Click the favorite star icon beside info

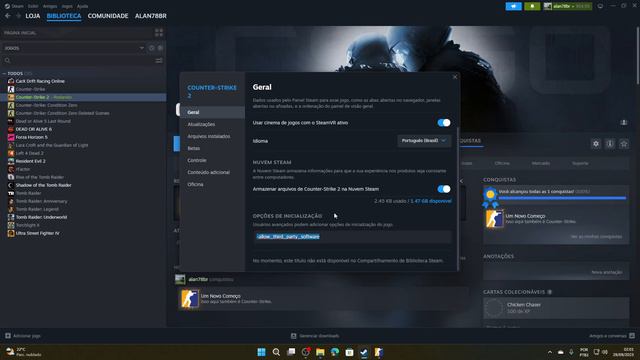coord(624,144)
